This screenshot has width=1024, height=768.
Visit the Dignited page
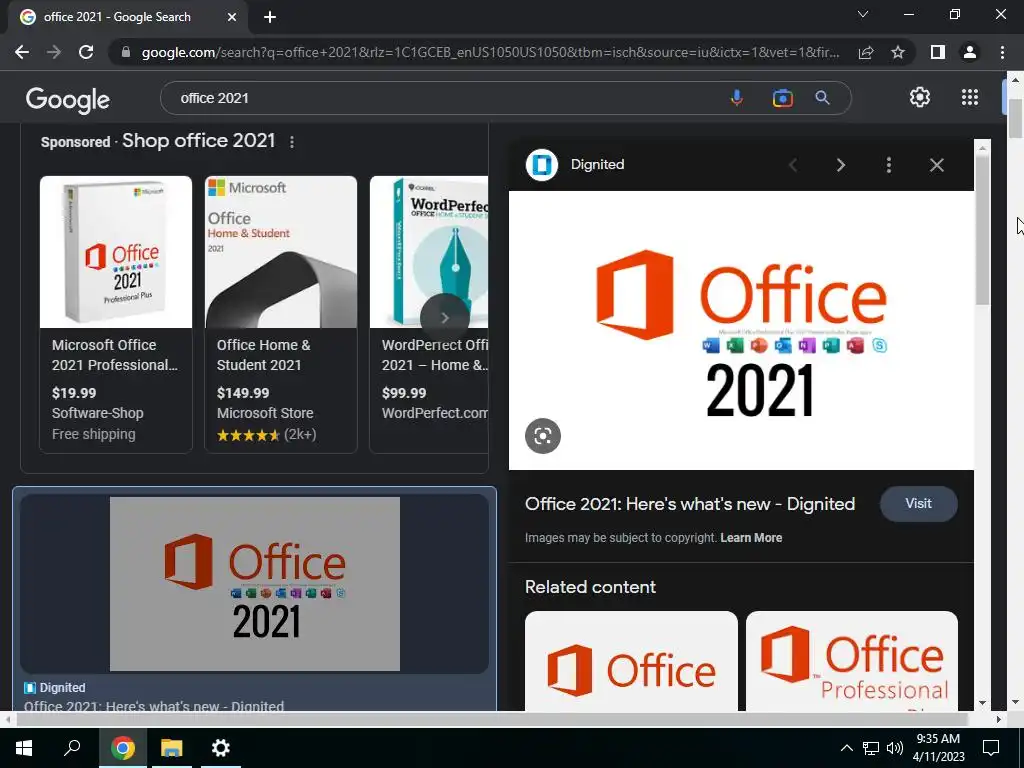coord(918,504)
